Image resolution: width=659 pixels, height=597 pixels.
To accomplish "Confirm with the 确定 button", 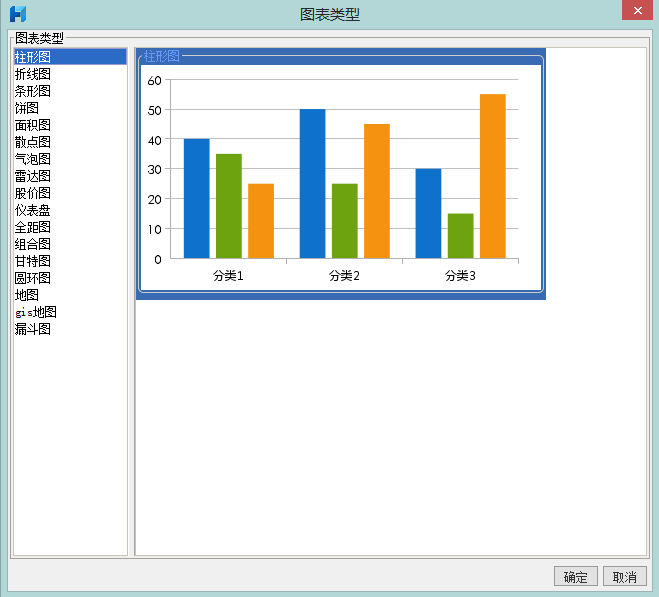I will coord(576,576).
